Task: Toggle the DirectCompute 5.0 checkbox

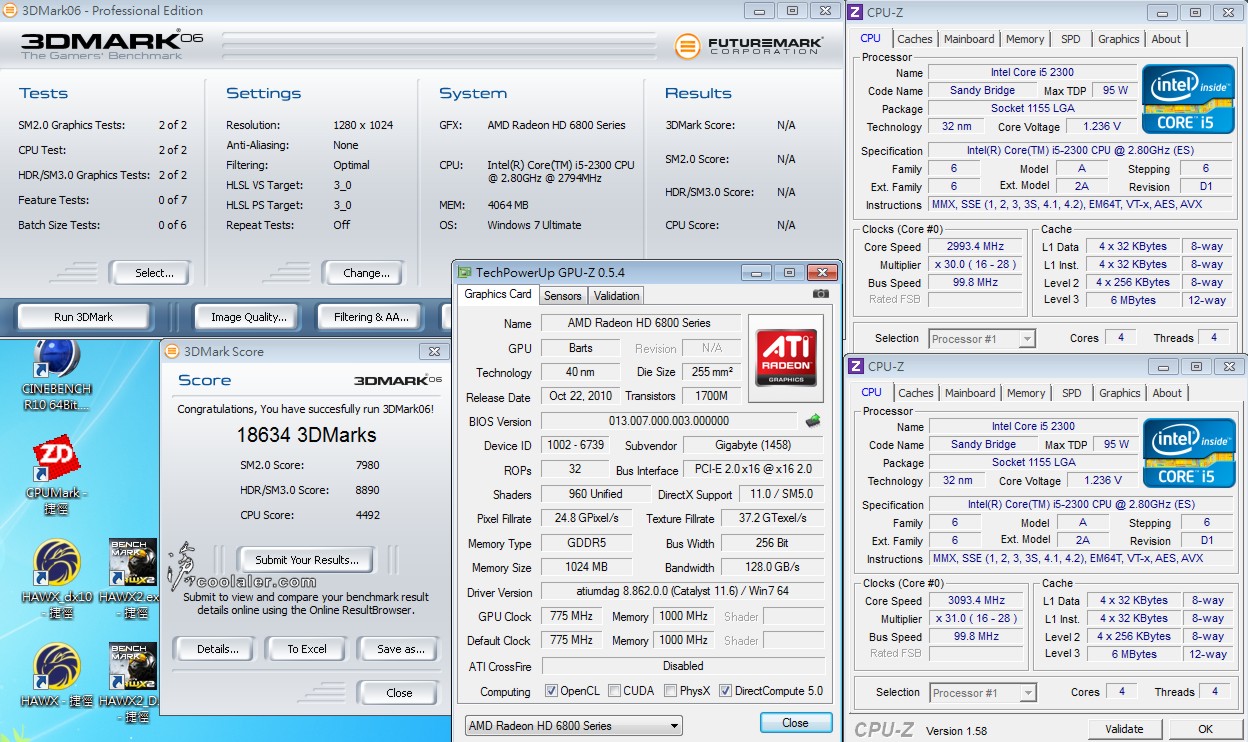Action: (725, 691)
